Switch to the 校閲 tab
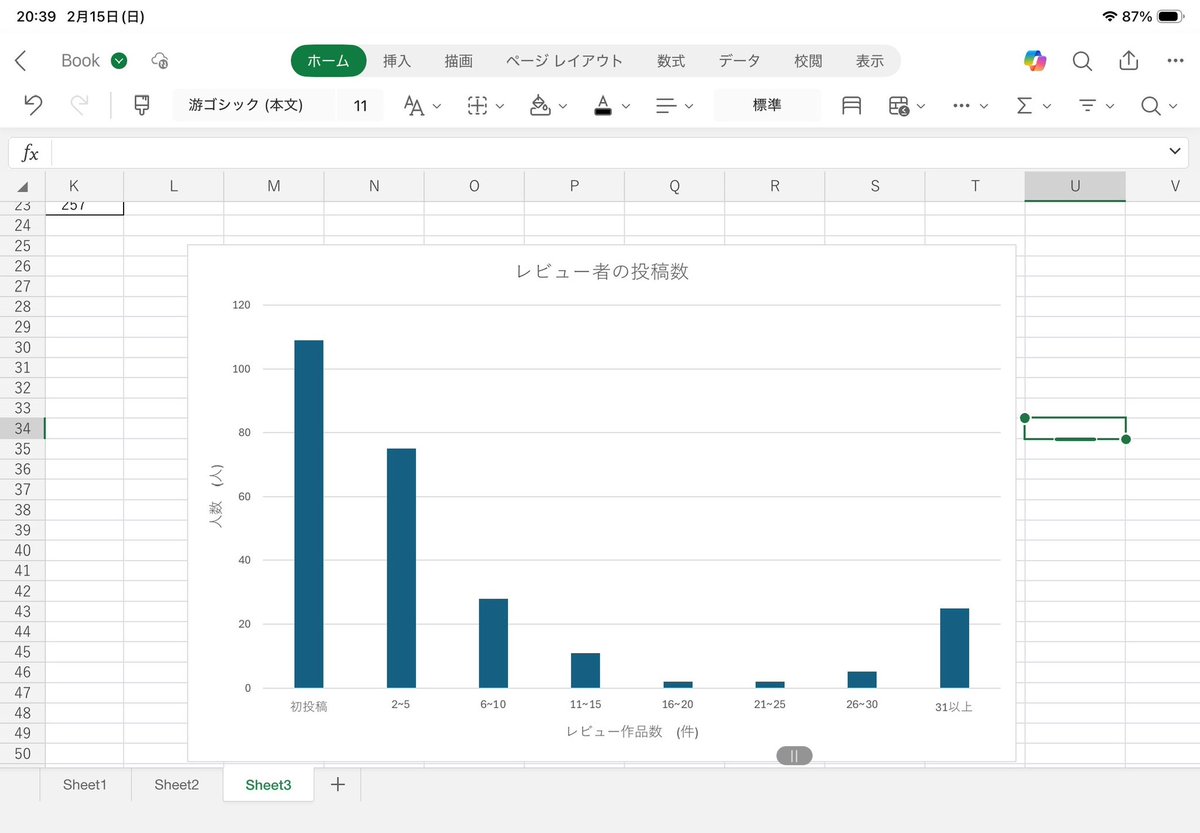 tap(808, 61)
